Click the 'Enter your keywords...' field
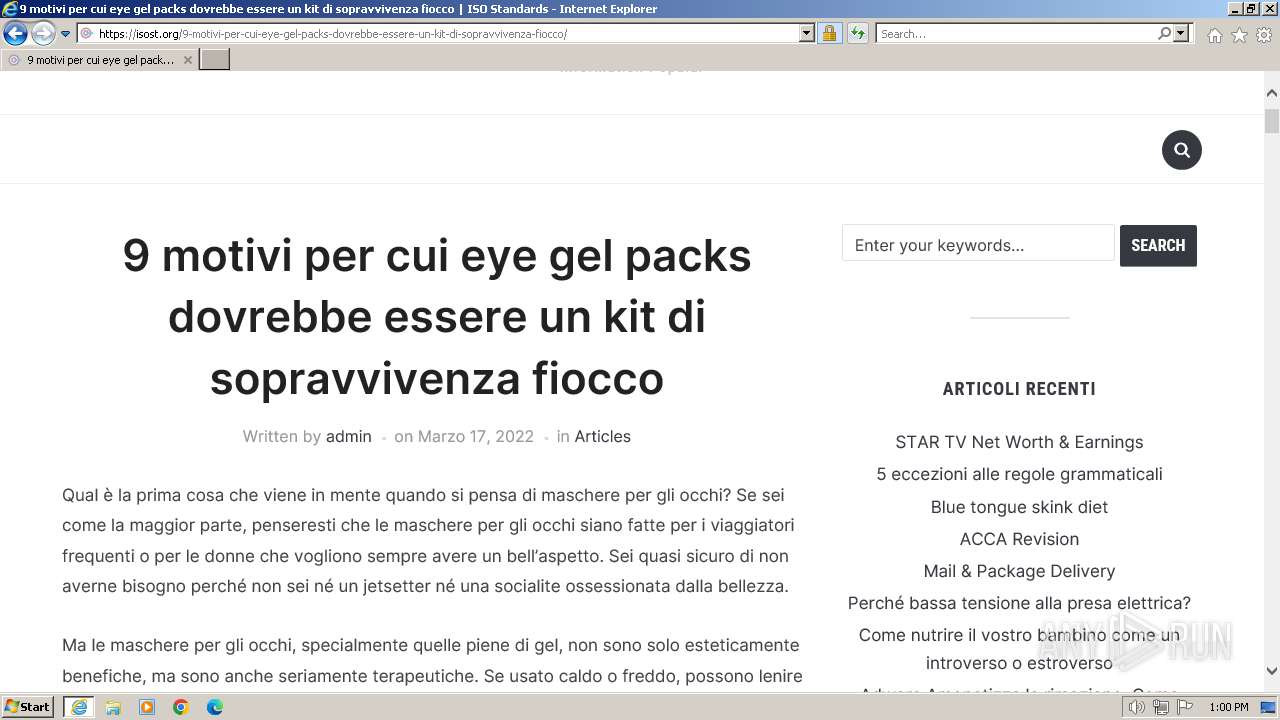Image resolution: width=1280 pixels, height=720 pixels. coord(978,245)
